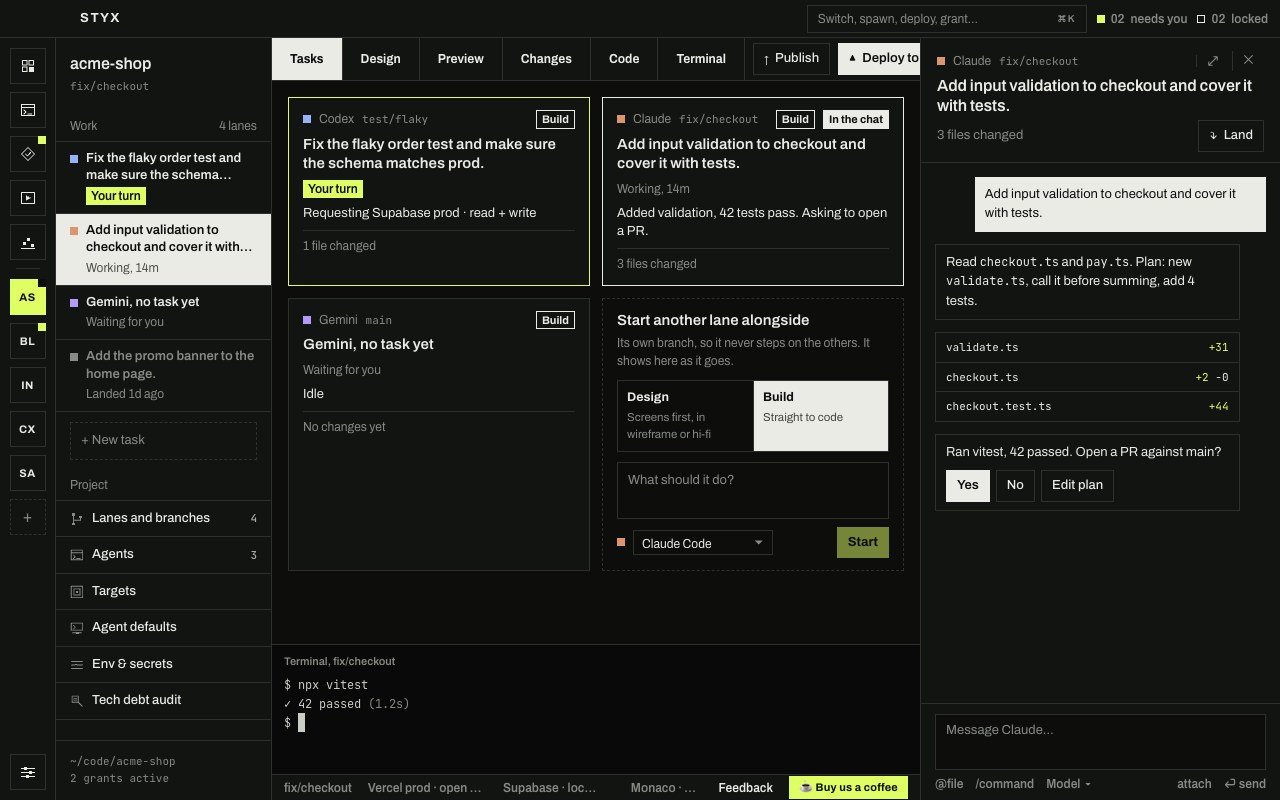Click the diamond icon with notification dot
This screenshot has height=800, width=1280.
pos(28,154)
